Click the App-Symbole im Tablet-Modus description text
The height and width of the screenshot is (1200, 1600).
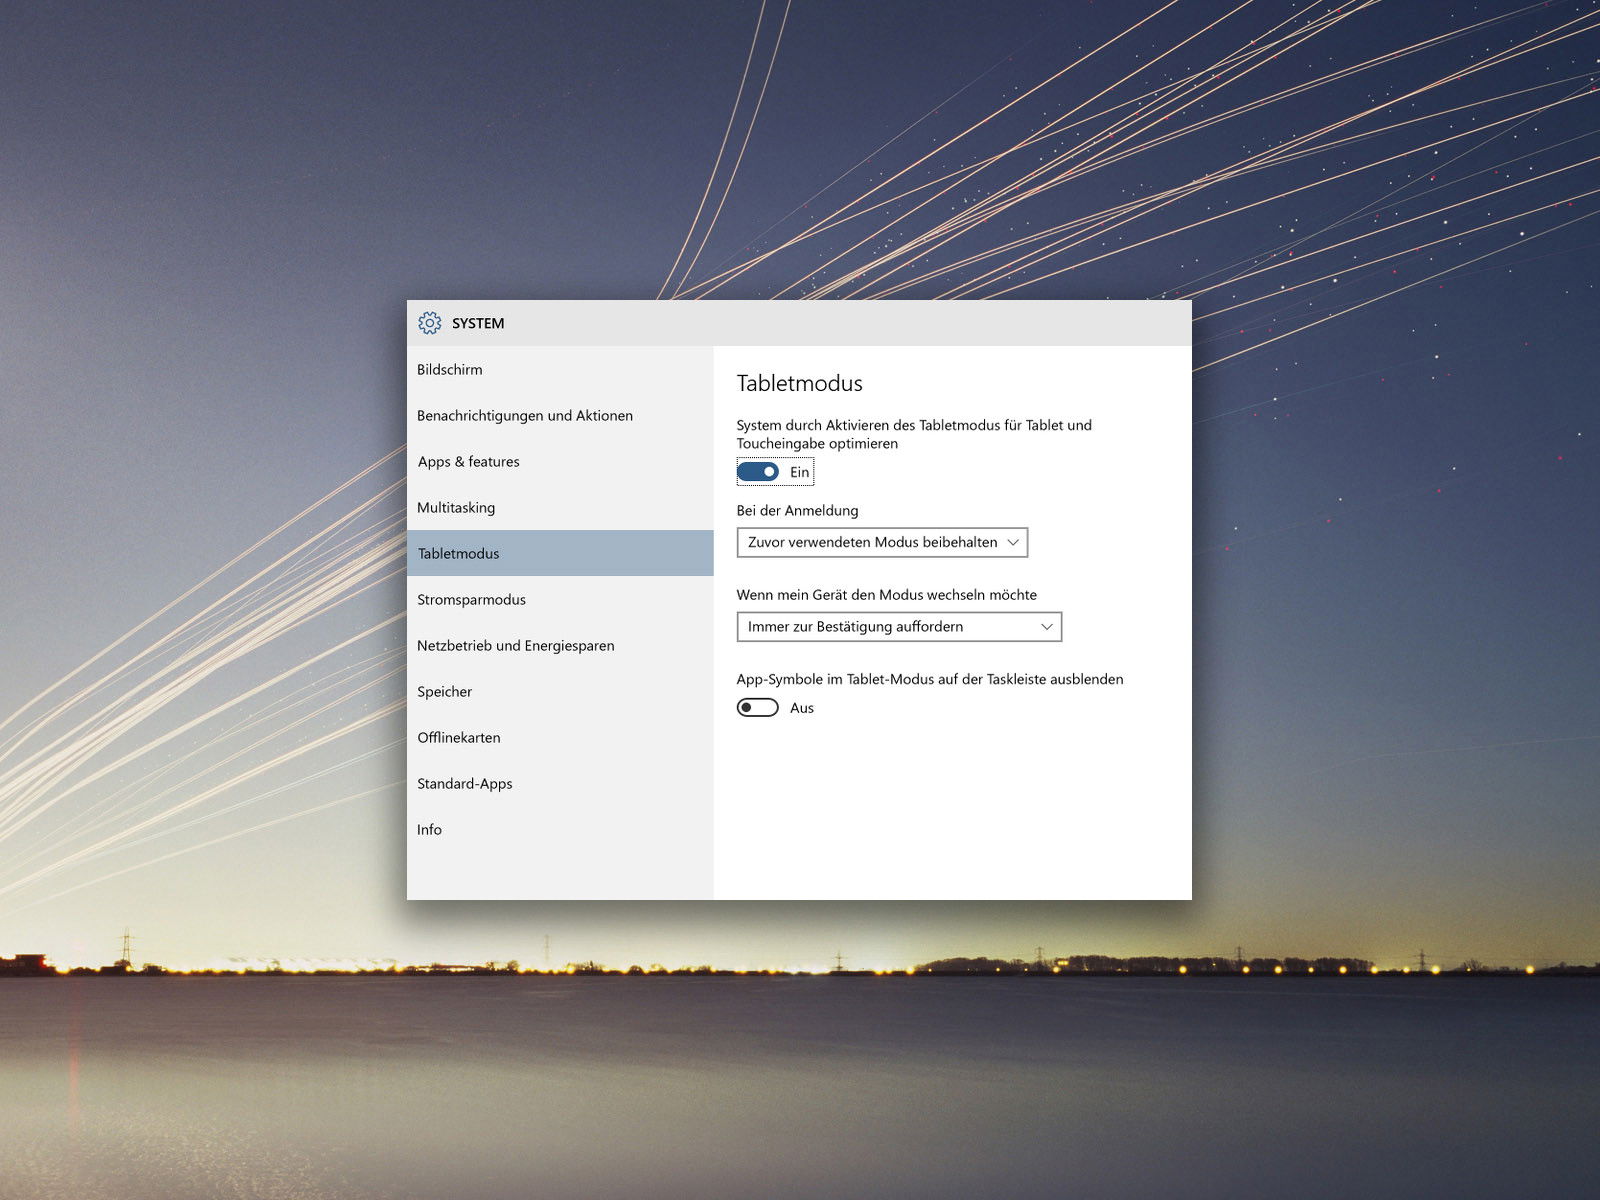[x=930, y=679]
